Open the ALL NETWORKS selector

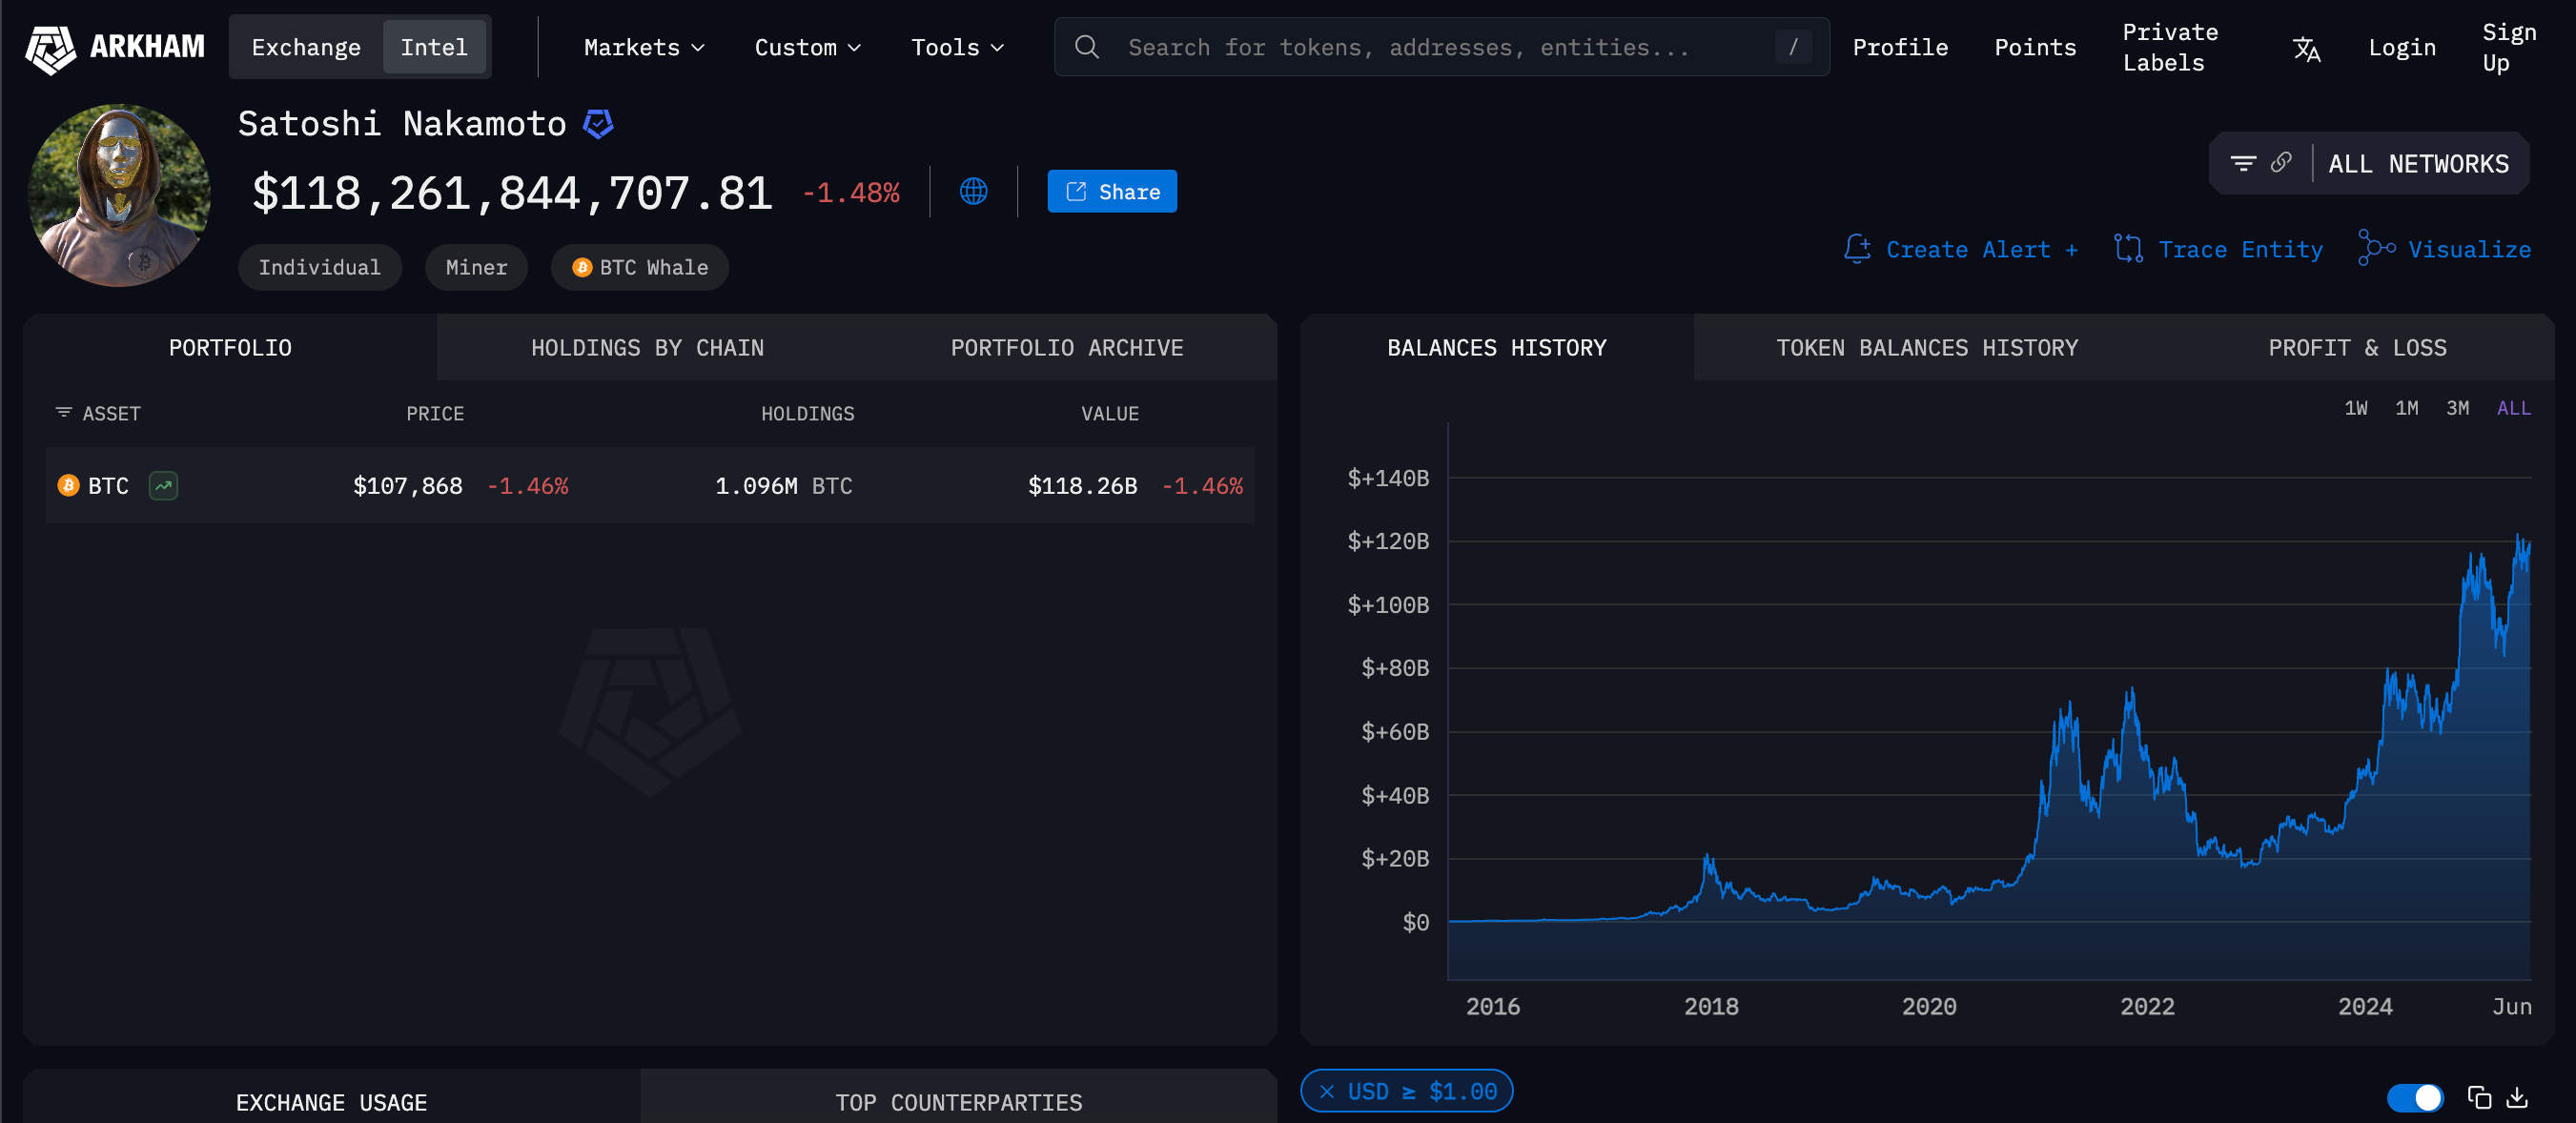pyautogui.click(x=2418, y=164)
